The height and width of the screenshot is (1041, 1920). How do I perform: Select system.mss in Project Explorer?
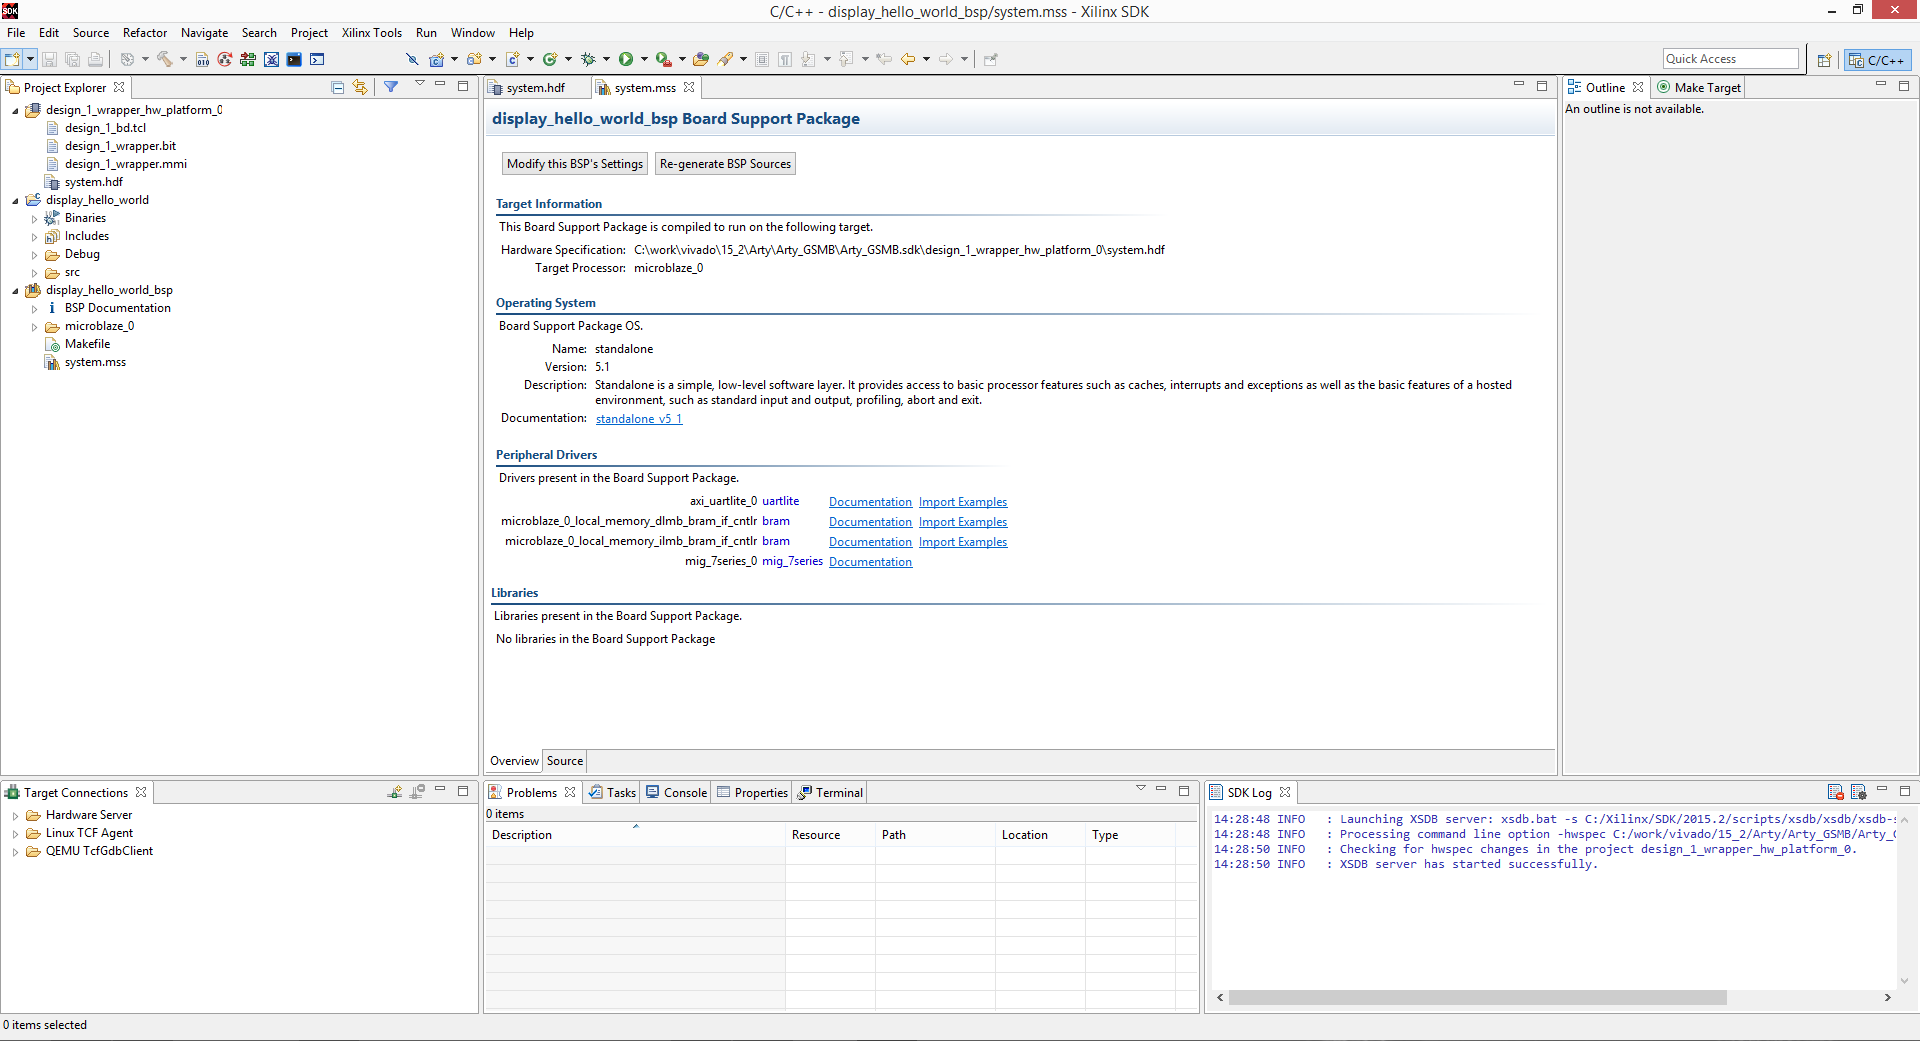pos(95,362)
